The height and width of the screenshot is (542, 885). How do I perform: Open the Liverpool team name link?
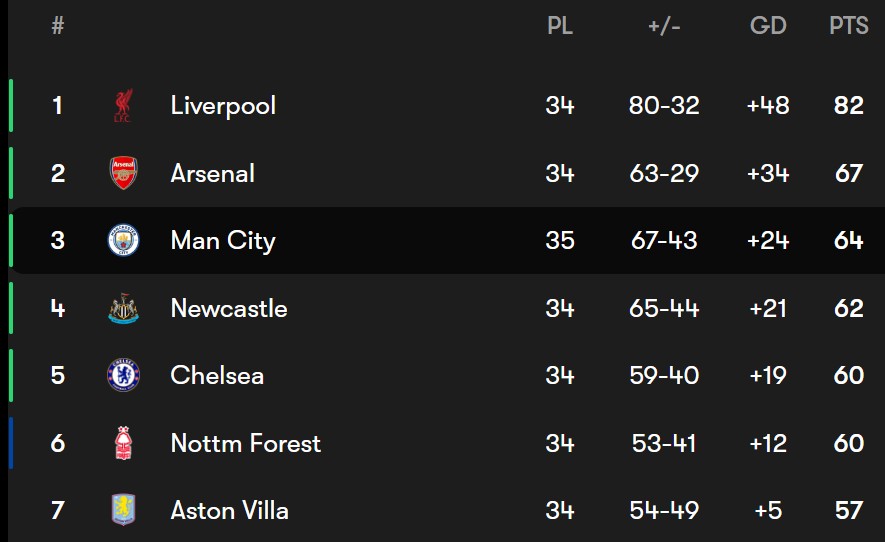223,106
